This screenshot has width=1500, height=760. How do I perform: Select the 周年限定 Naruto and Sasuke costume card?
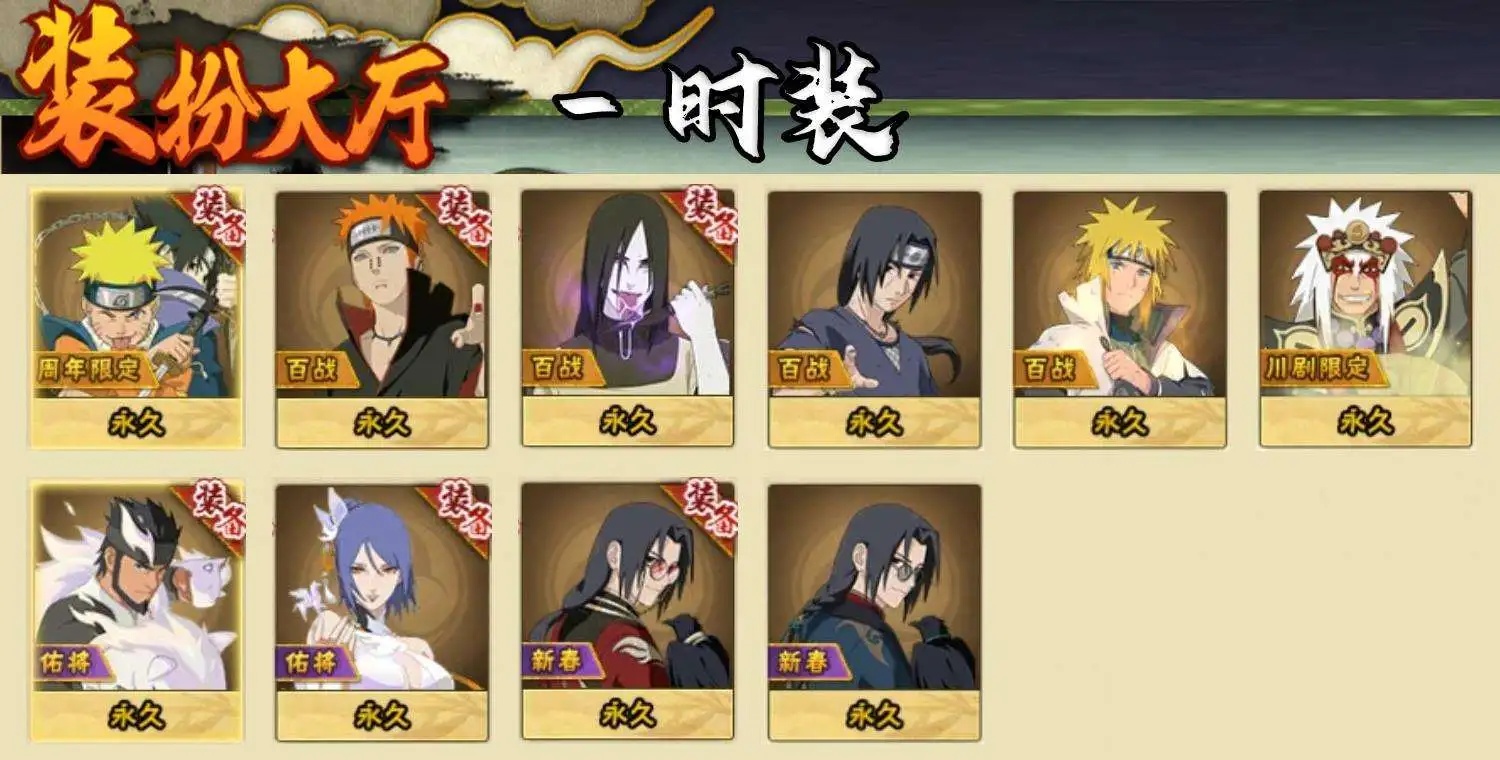click(x=137, y=318)
